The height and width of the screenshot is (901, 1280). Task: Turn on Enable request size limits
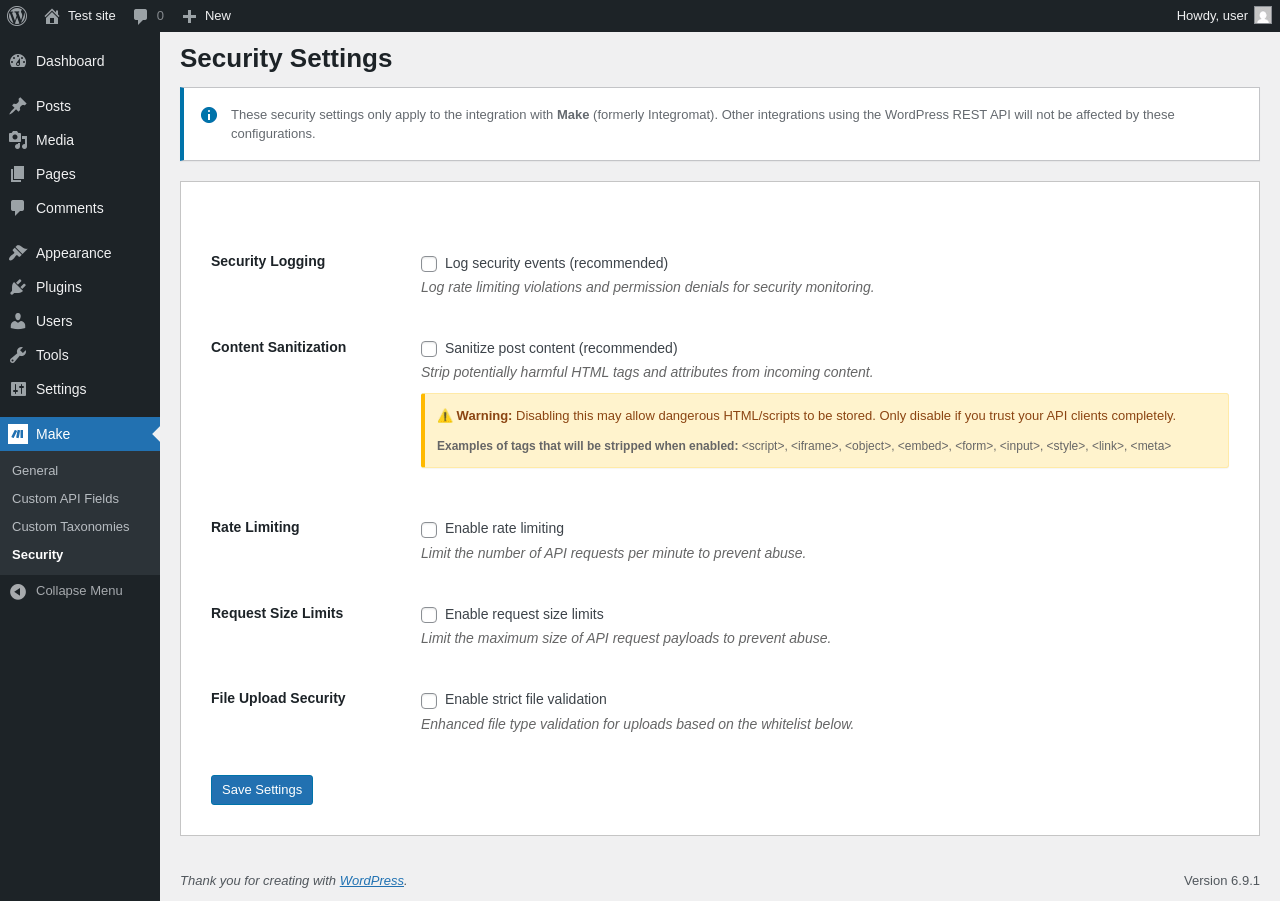click(x=429, y=615)
